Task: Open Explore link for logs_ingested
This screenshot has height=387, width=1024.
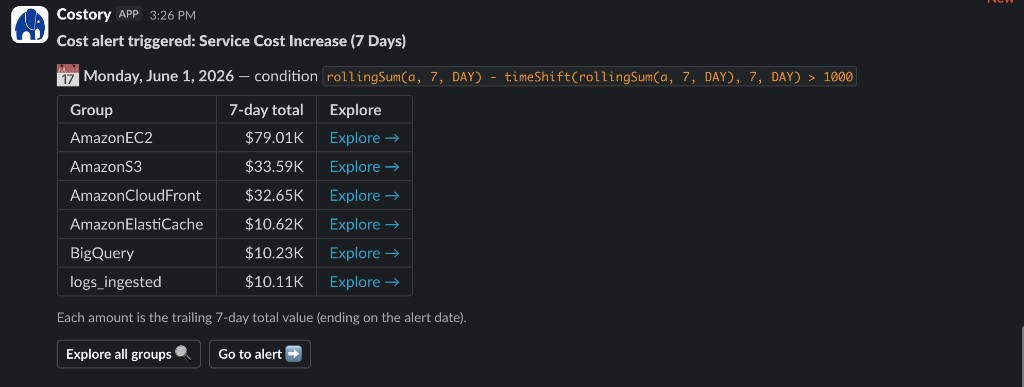Action: (x=364, y=281)
